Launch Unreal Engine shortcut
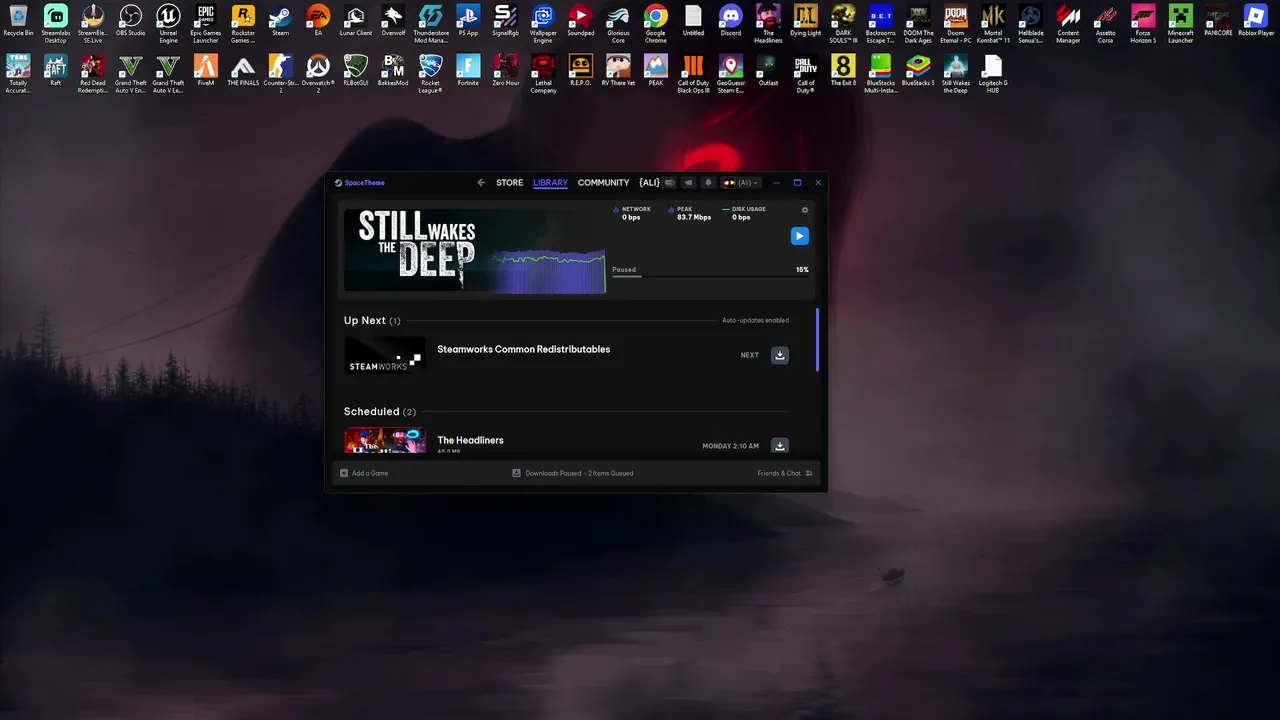 pos(168,22)
